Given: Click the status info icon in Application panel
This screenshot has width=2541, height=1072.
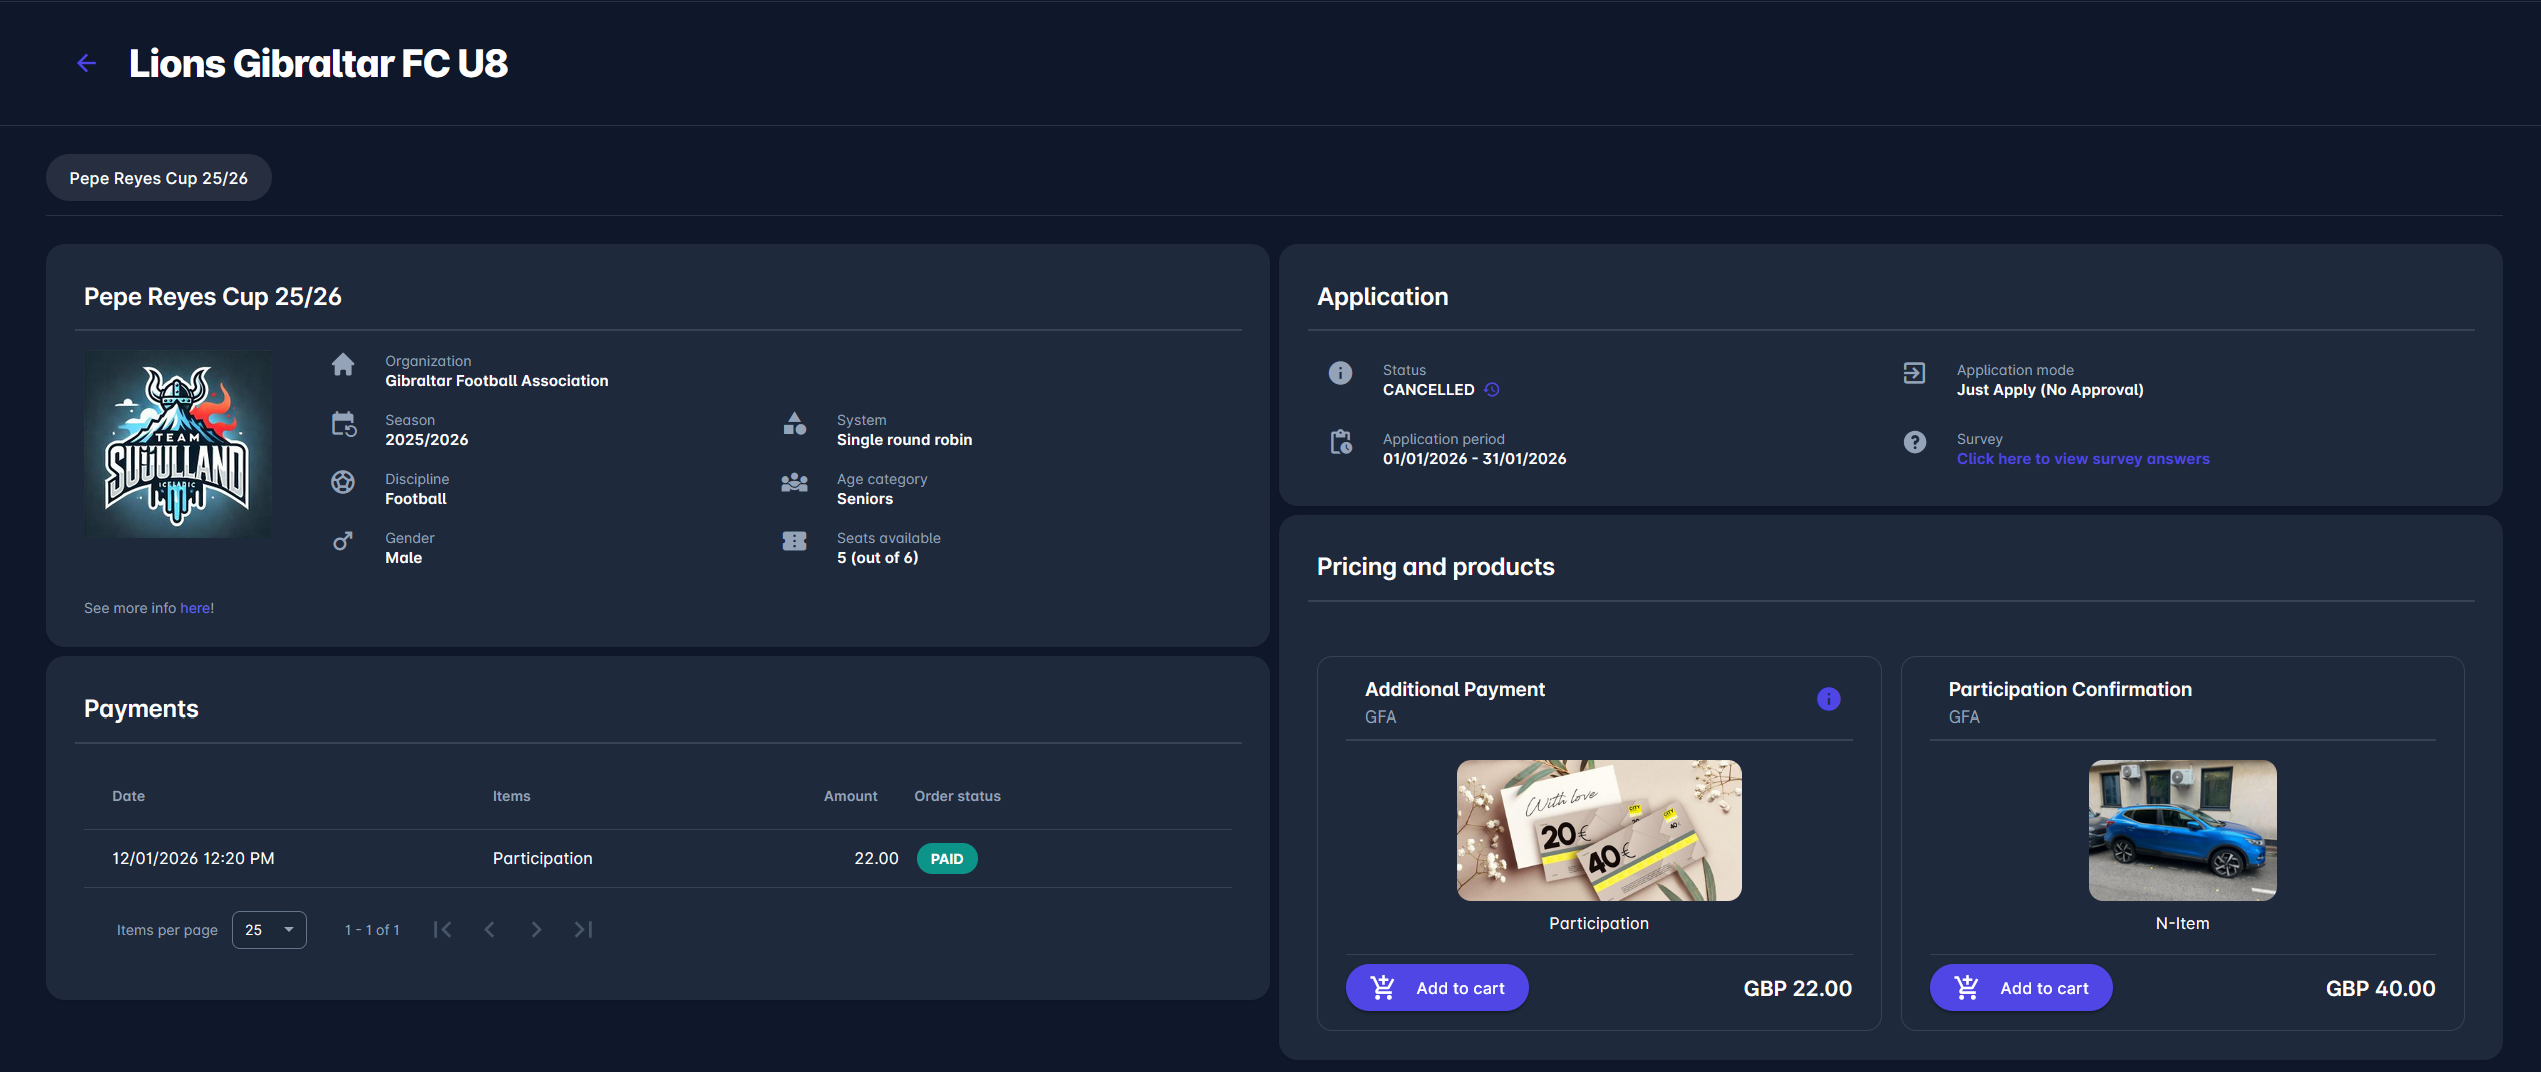Looking at the screenshot, I should pyautogui.click(x=1340, y=373).
